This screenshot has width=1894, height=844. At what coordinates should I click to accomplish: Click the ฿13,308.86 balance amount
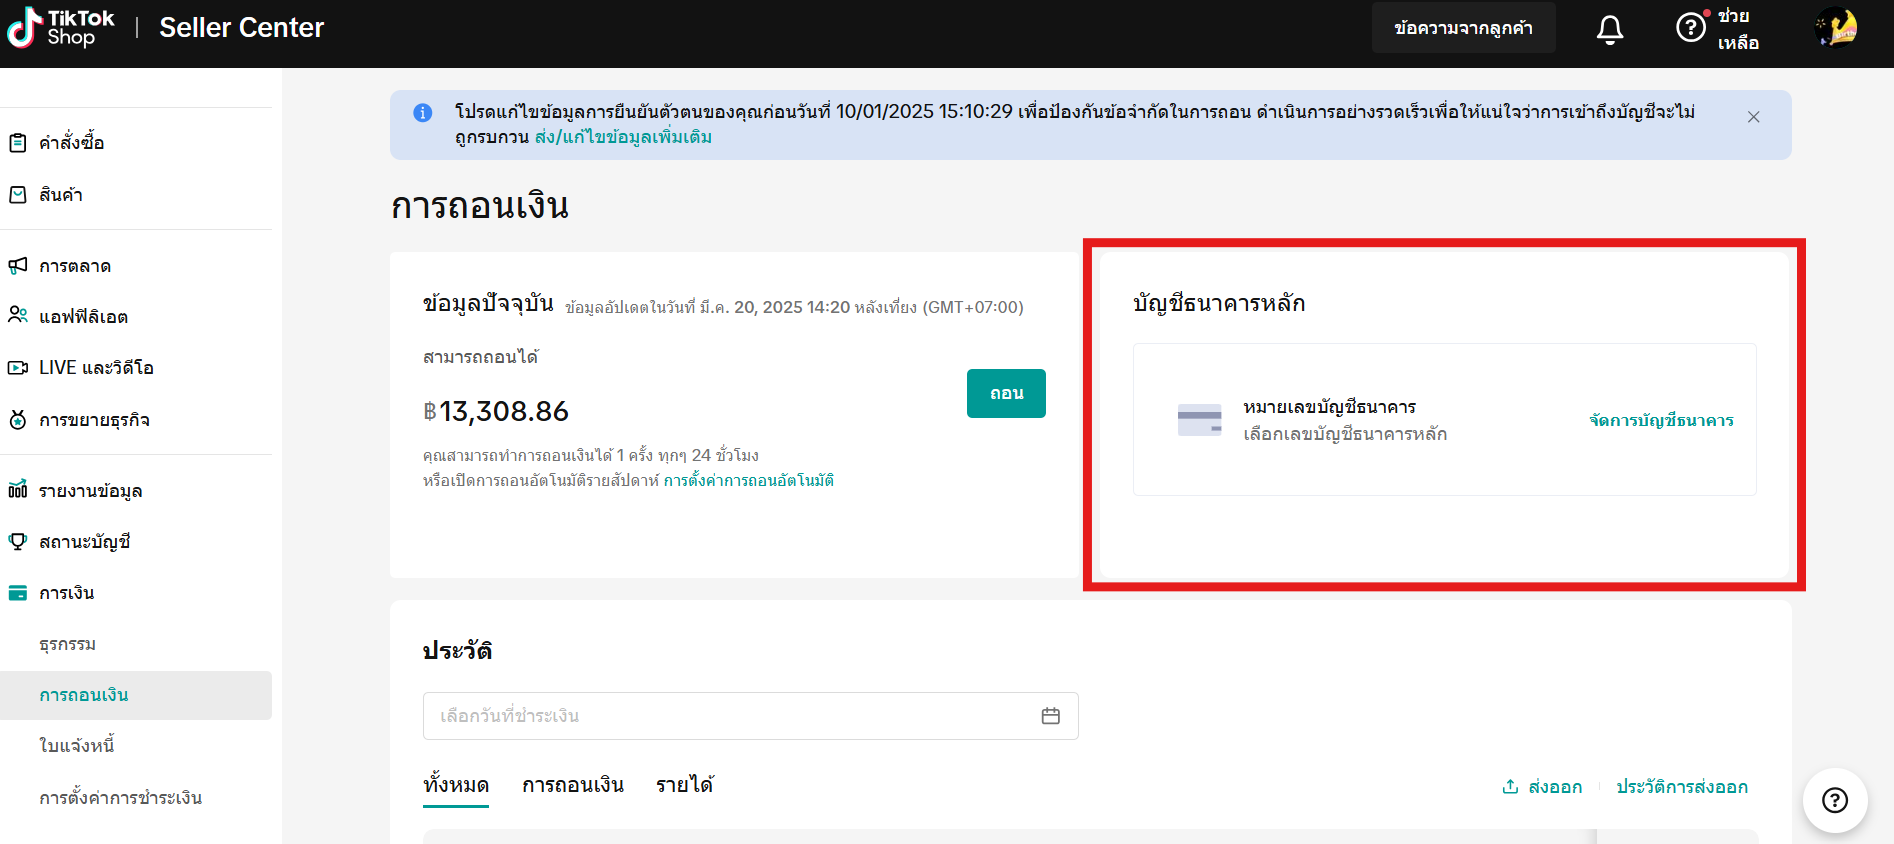pos(496,411)
